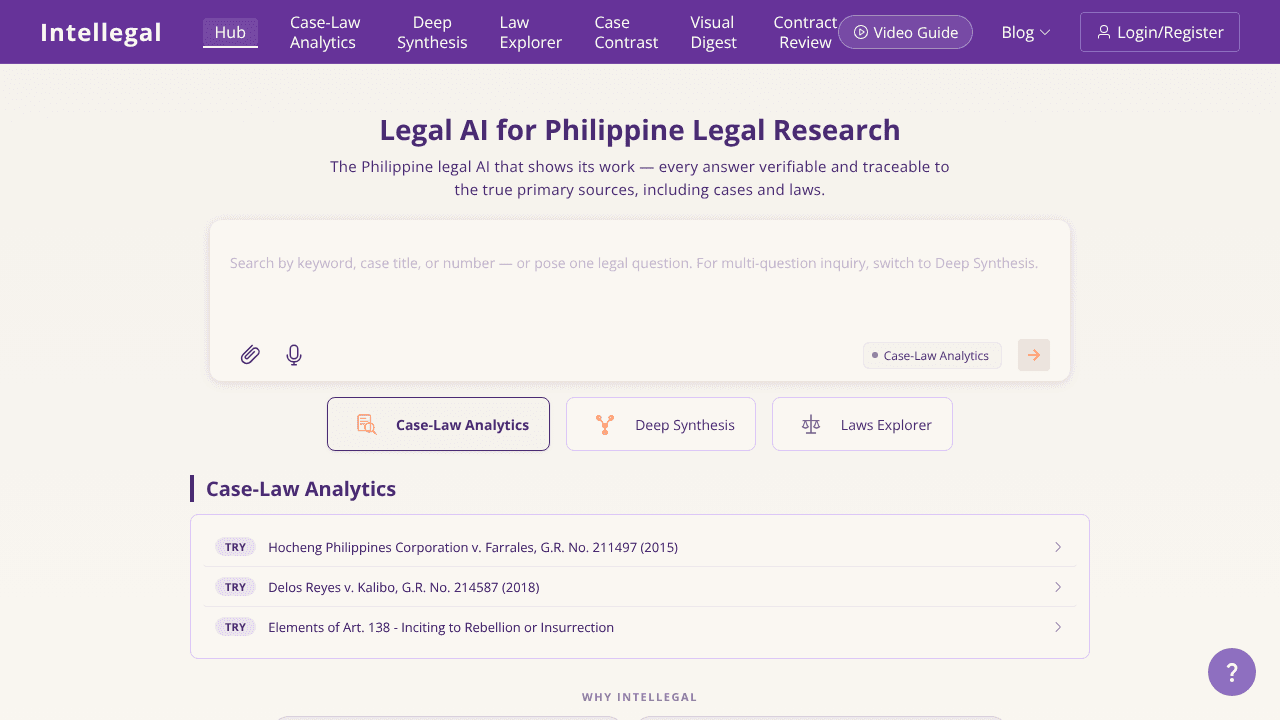Focus the legal search text field
The height and width of the screenshot is (720, 1280).
pyautogui.click(x=640, y=278)
